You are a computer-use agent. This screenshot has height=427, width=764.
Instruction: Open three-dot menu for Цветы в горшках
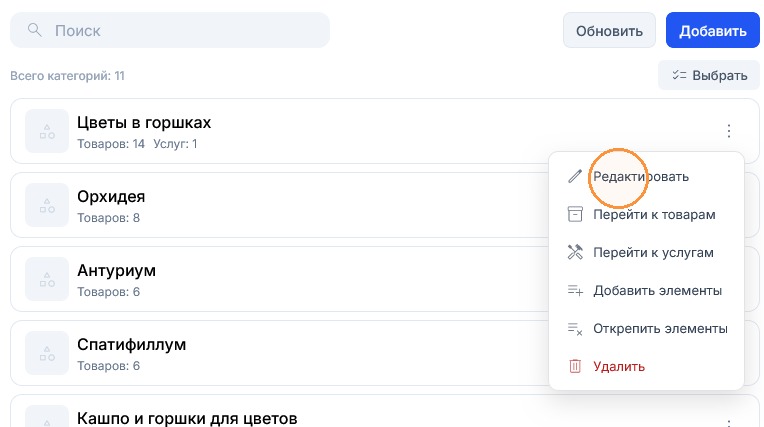pos(728,131)
